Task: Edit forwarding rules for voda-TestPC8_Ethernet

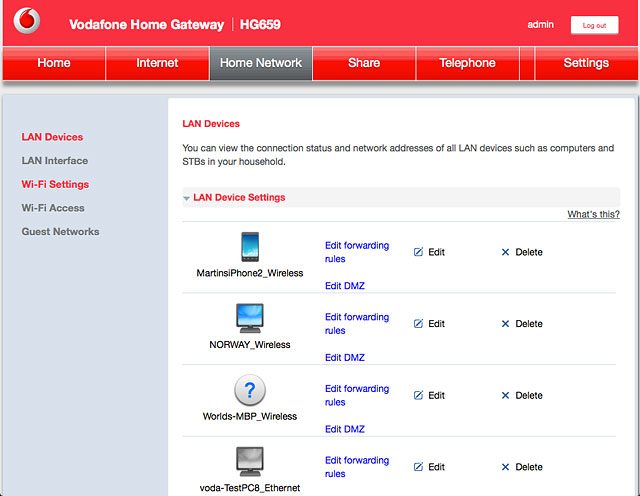Action: [357, 467]
